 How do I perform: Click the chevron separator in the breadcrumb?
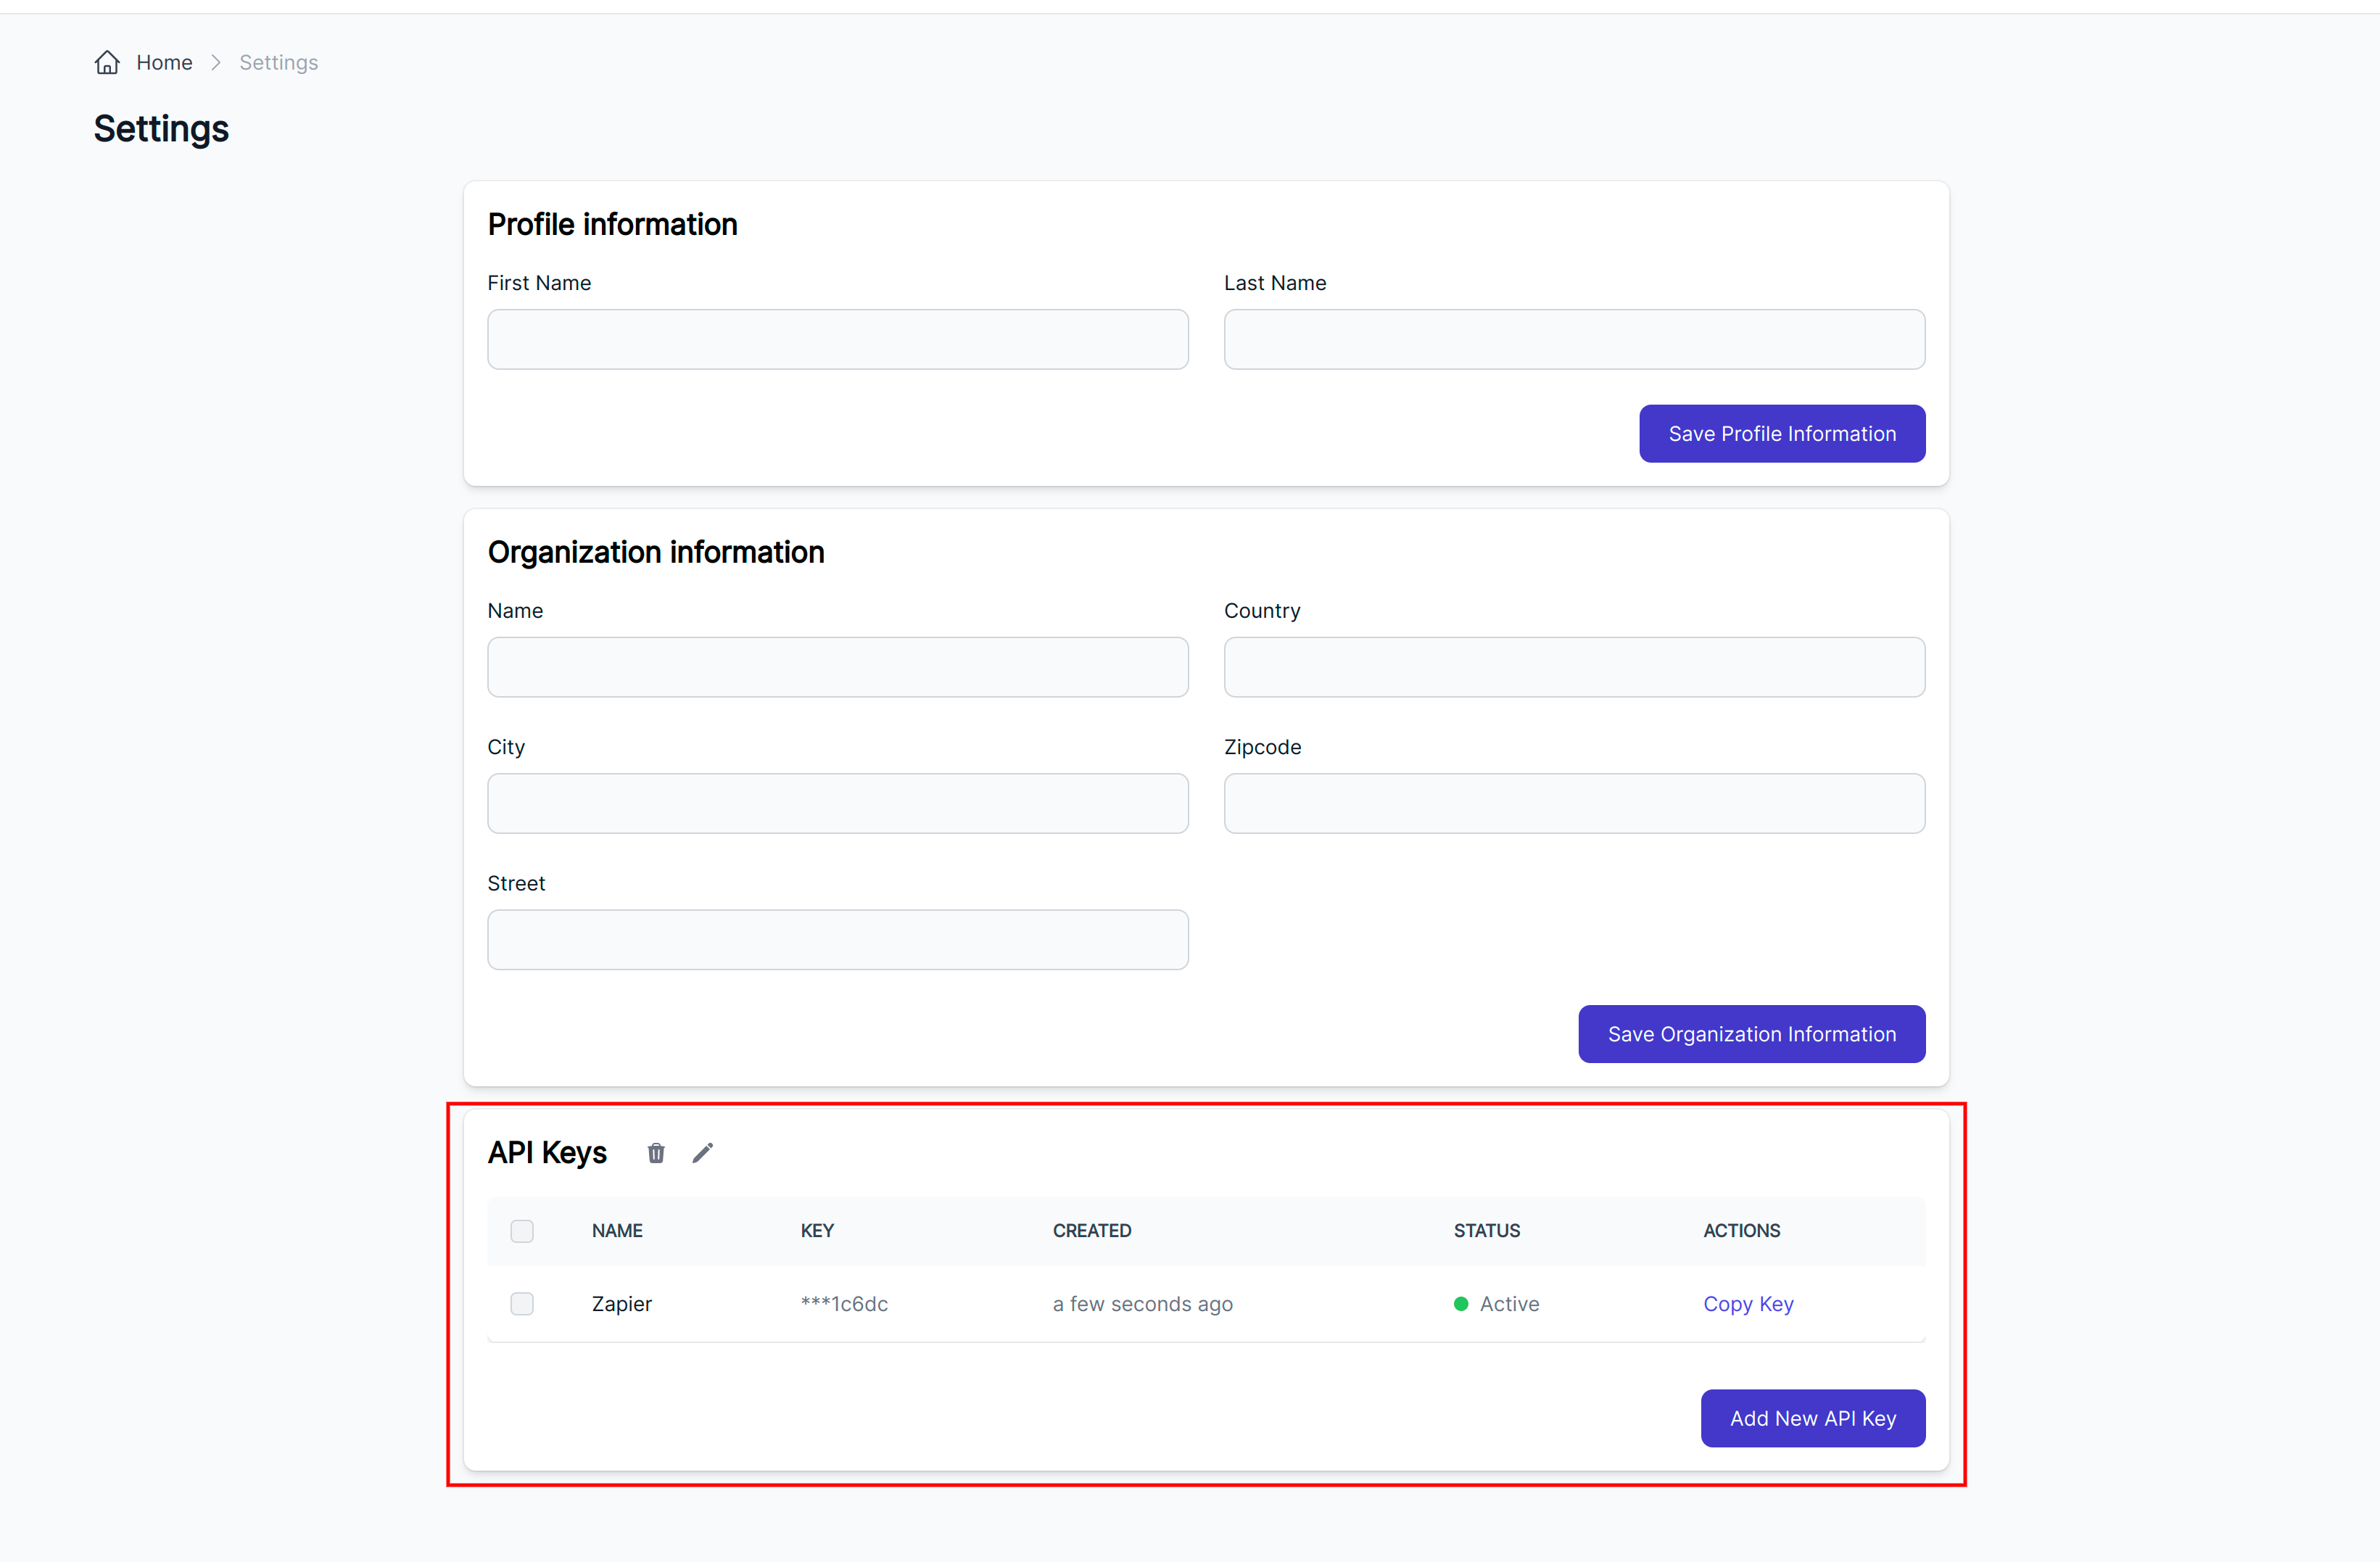[x=216, y=62]
